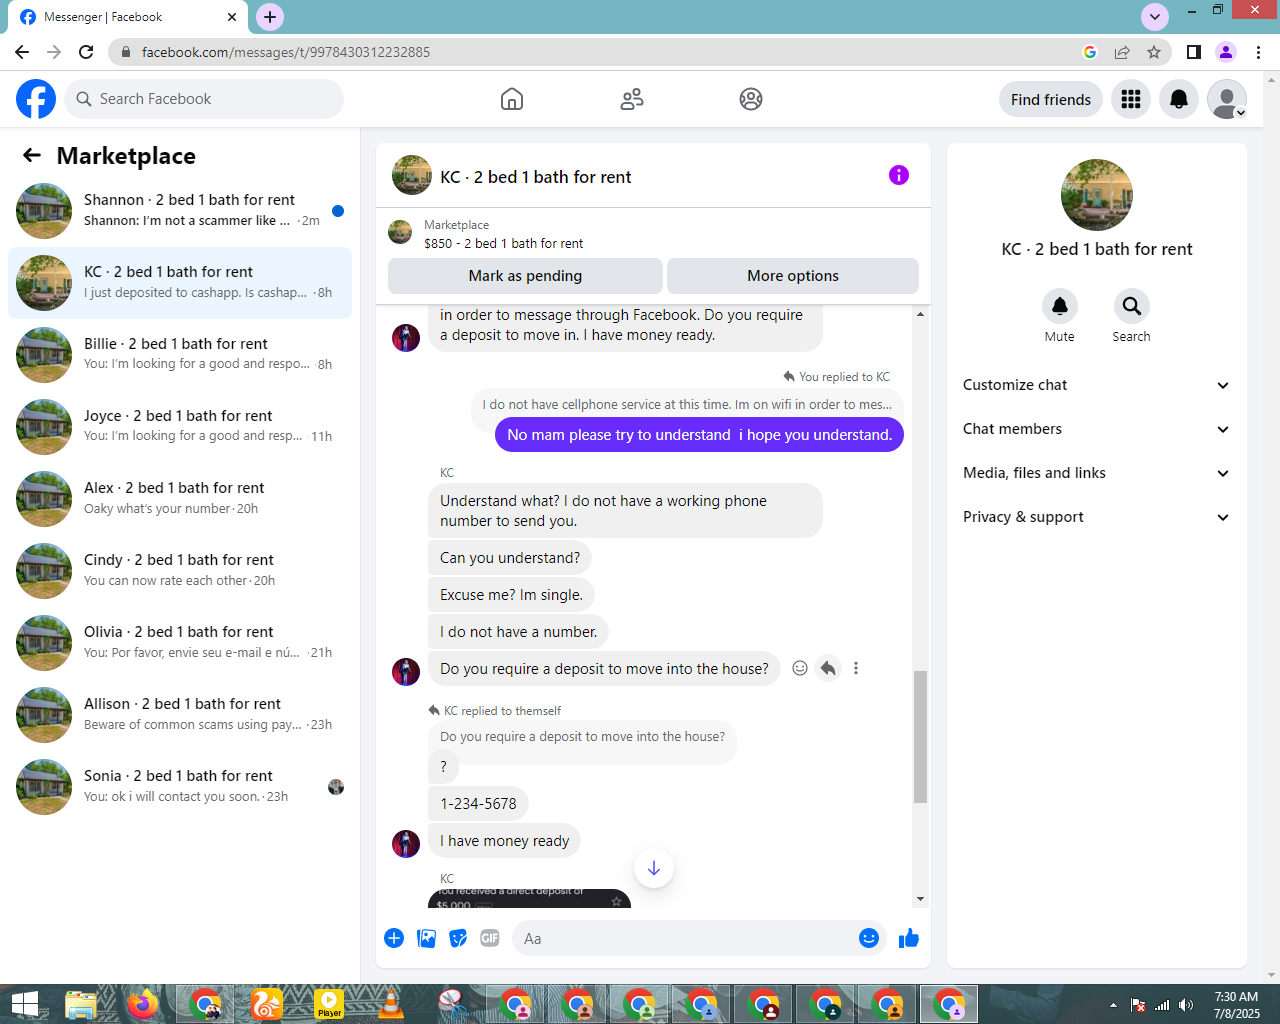Click the chat vertical scrollbar thumb
Image resolution: width=1280 pixels, height=1024 pixels.
click(920, 737)
